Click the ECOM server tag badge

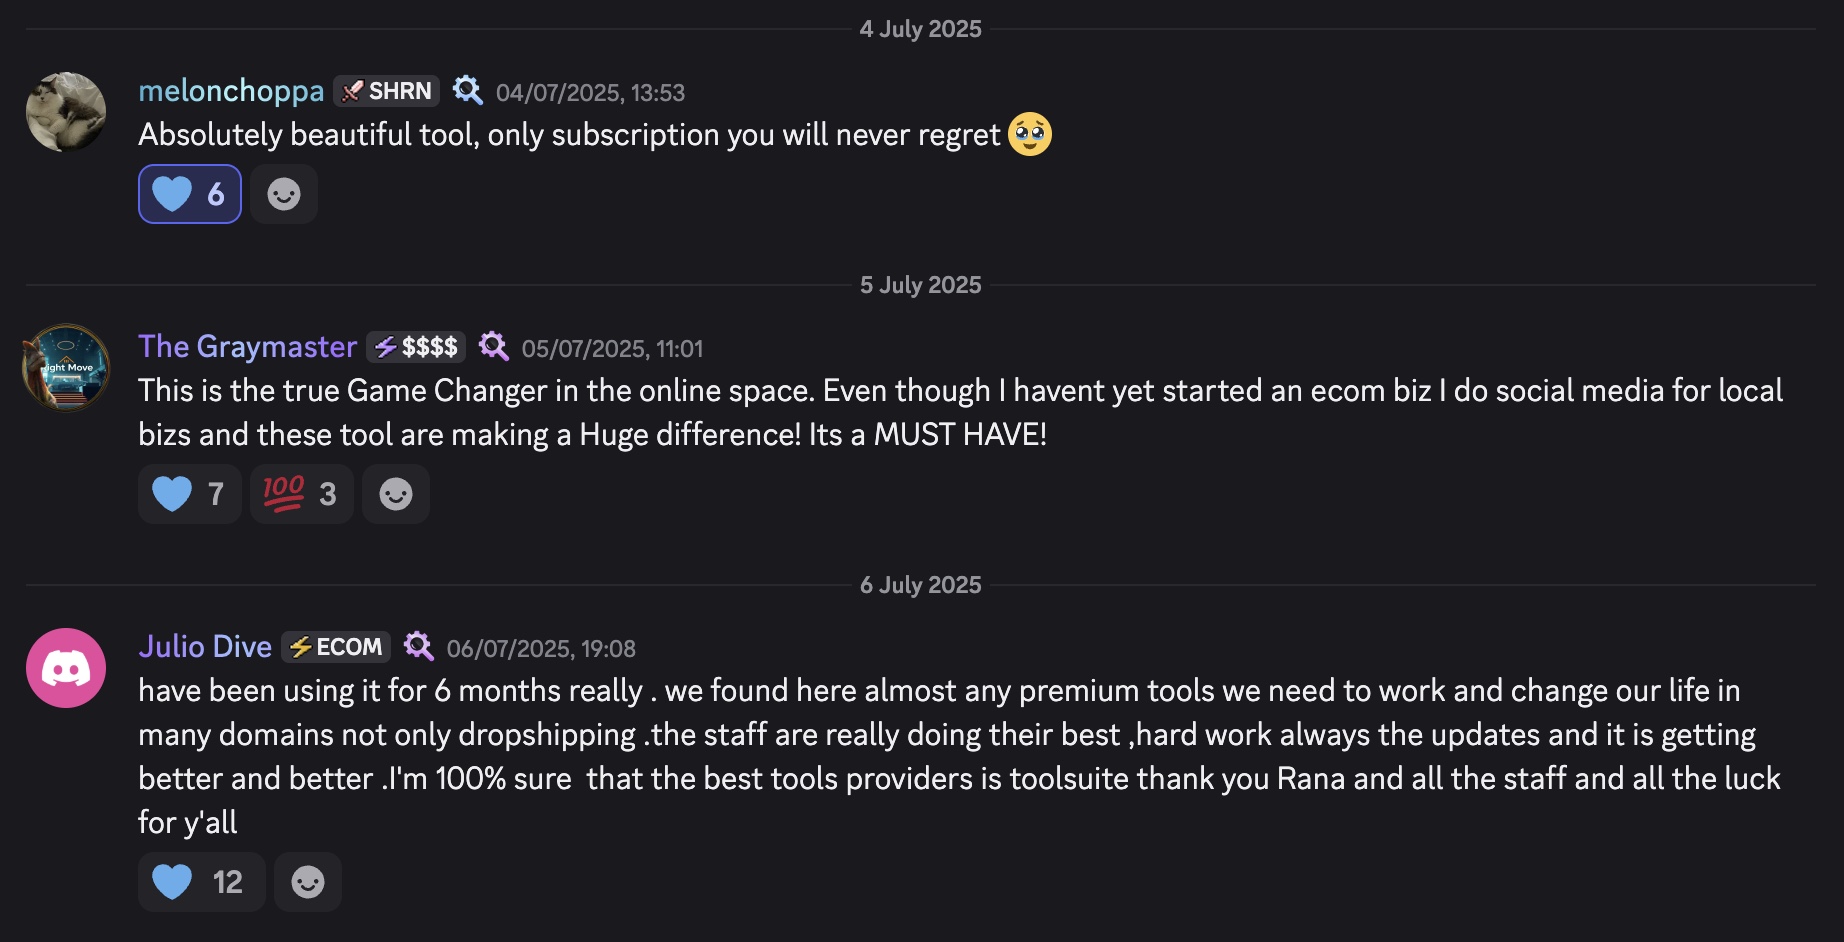click(x=336, y=647)
